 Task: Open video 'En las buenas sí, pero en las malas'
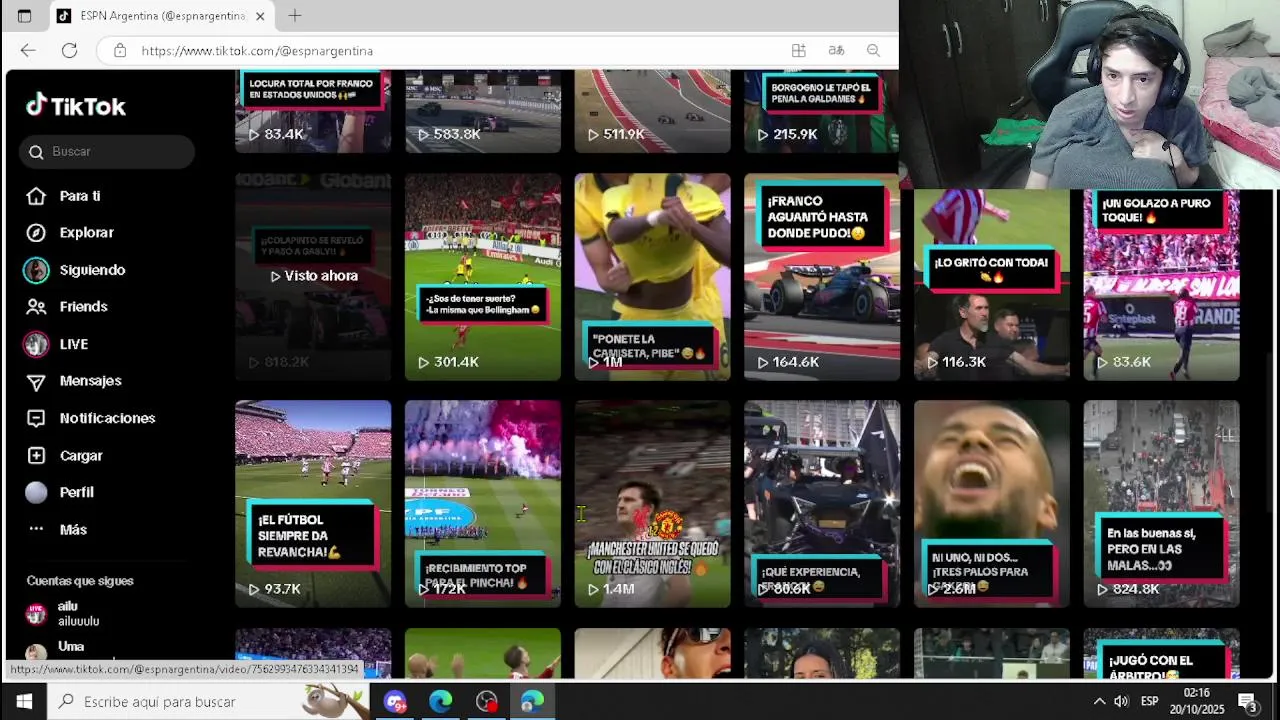tap(1161, 504)
